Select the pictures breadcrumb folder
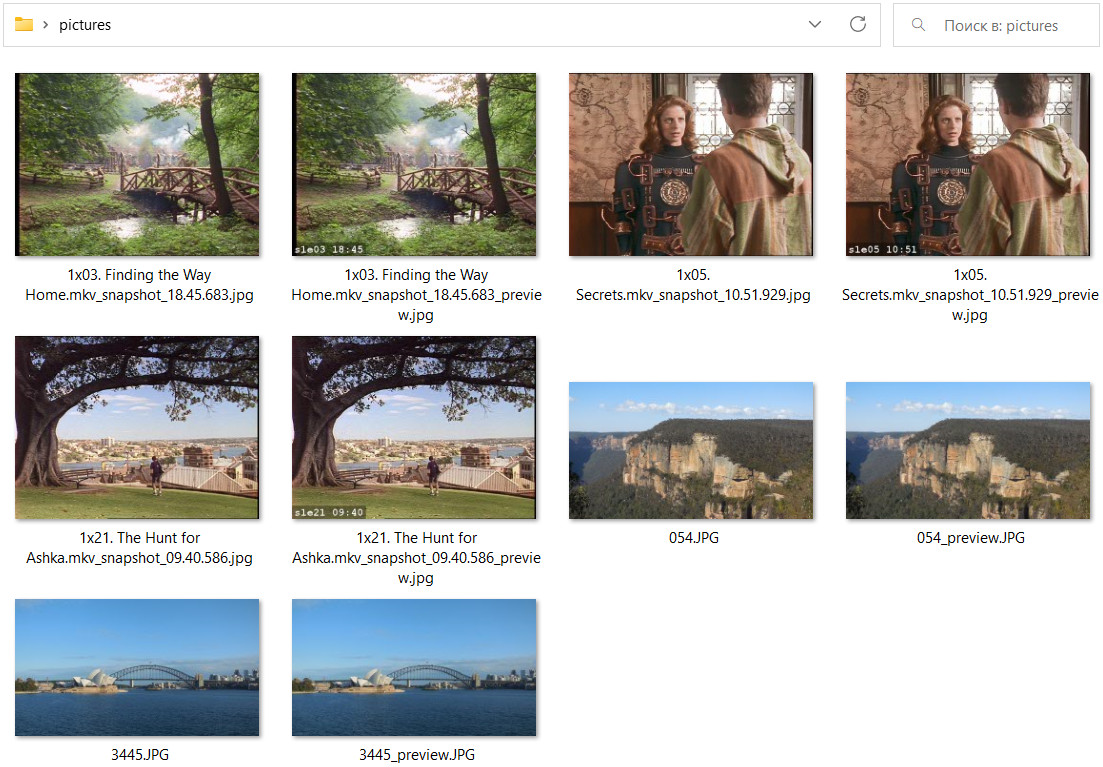1103x767 pixels. [x=85, y=25]
